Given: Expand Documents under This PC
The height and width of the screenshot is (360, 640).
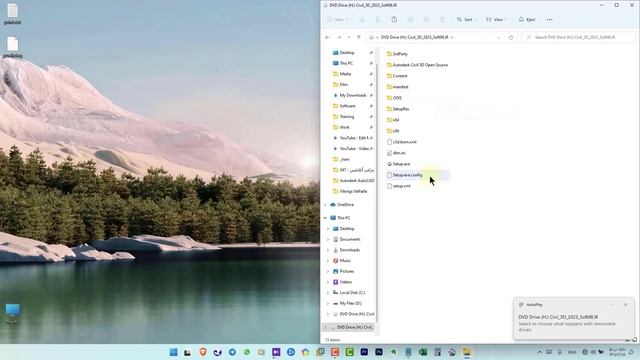Looking at the screenshot, I should pyautogui.click(x=328, y=239).
